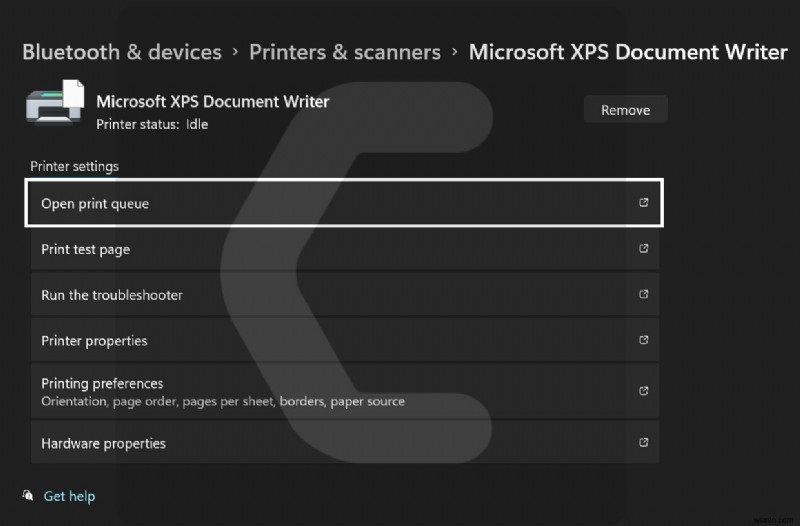Open Hardware properties
This screenshot has width=800, height=526.
[345, 442]
